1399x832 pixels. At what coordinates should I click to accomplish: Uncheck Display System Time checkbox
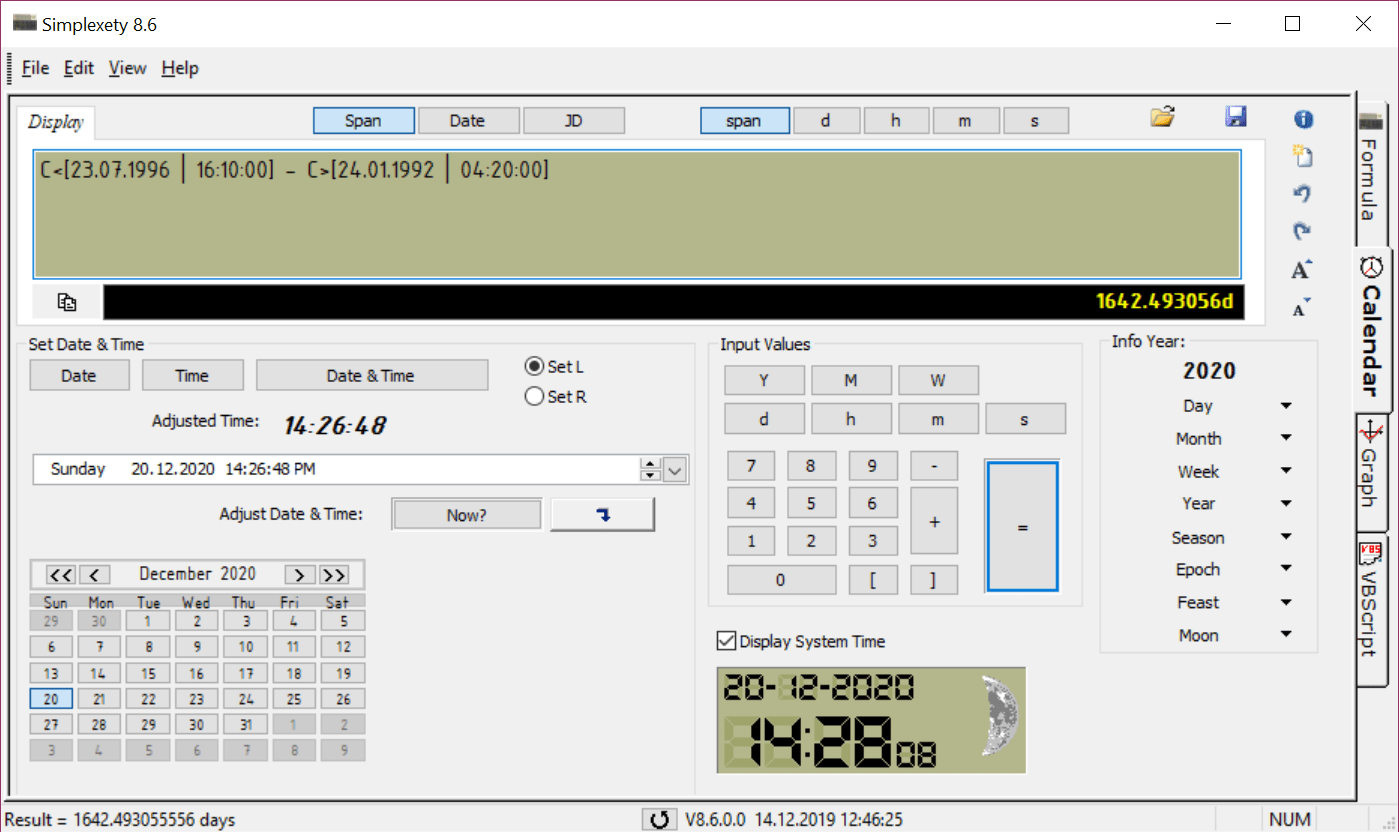pyautogui.click(x=726, y=641)
